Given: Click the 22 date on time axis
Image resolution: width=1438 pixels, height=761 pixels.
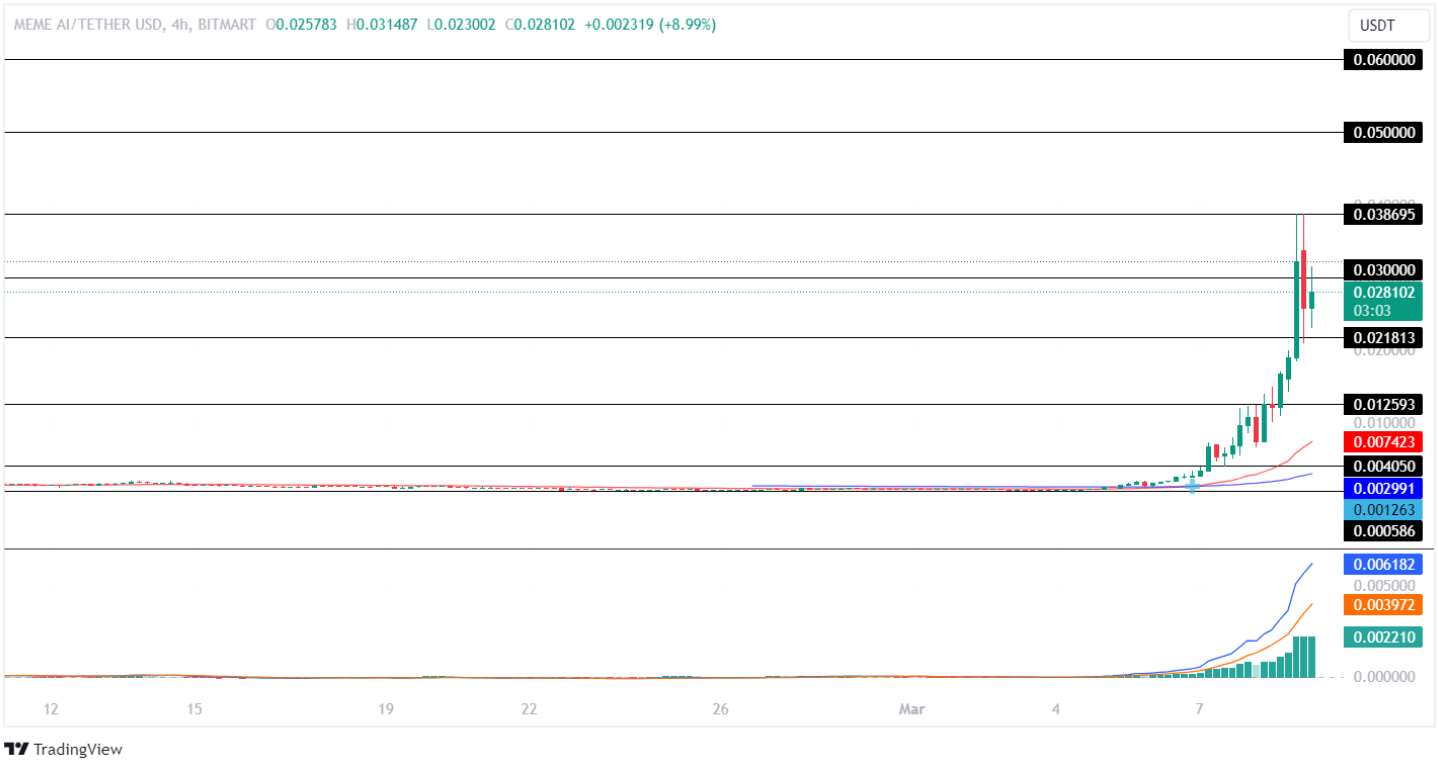Looking at the screenshot, I should point(529,710).
